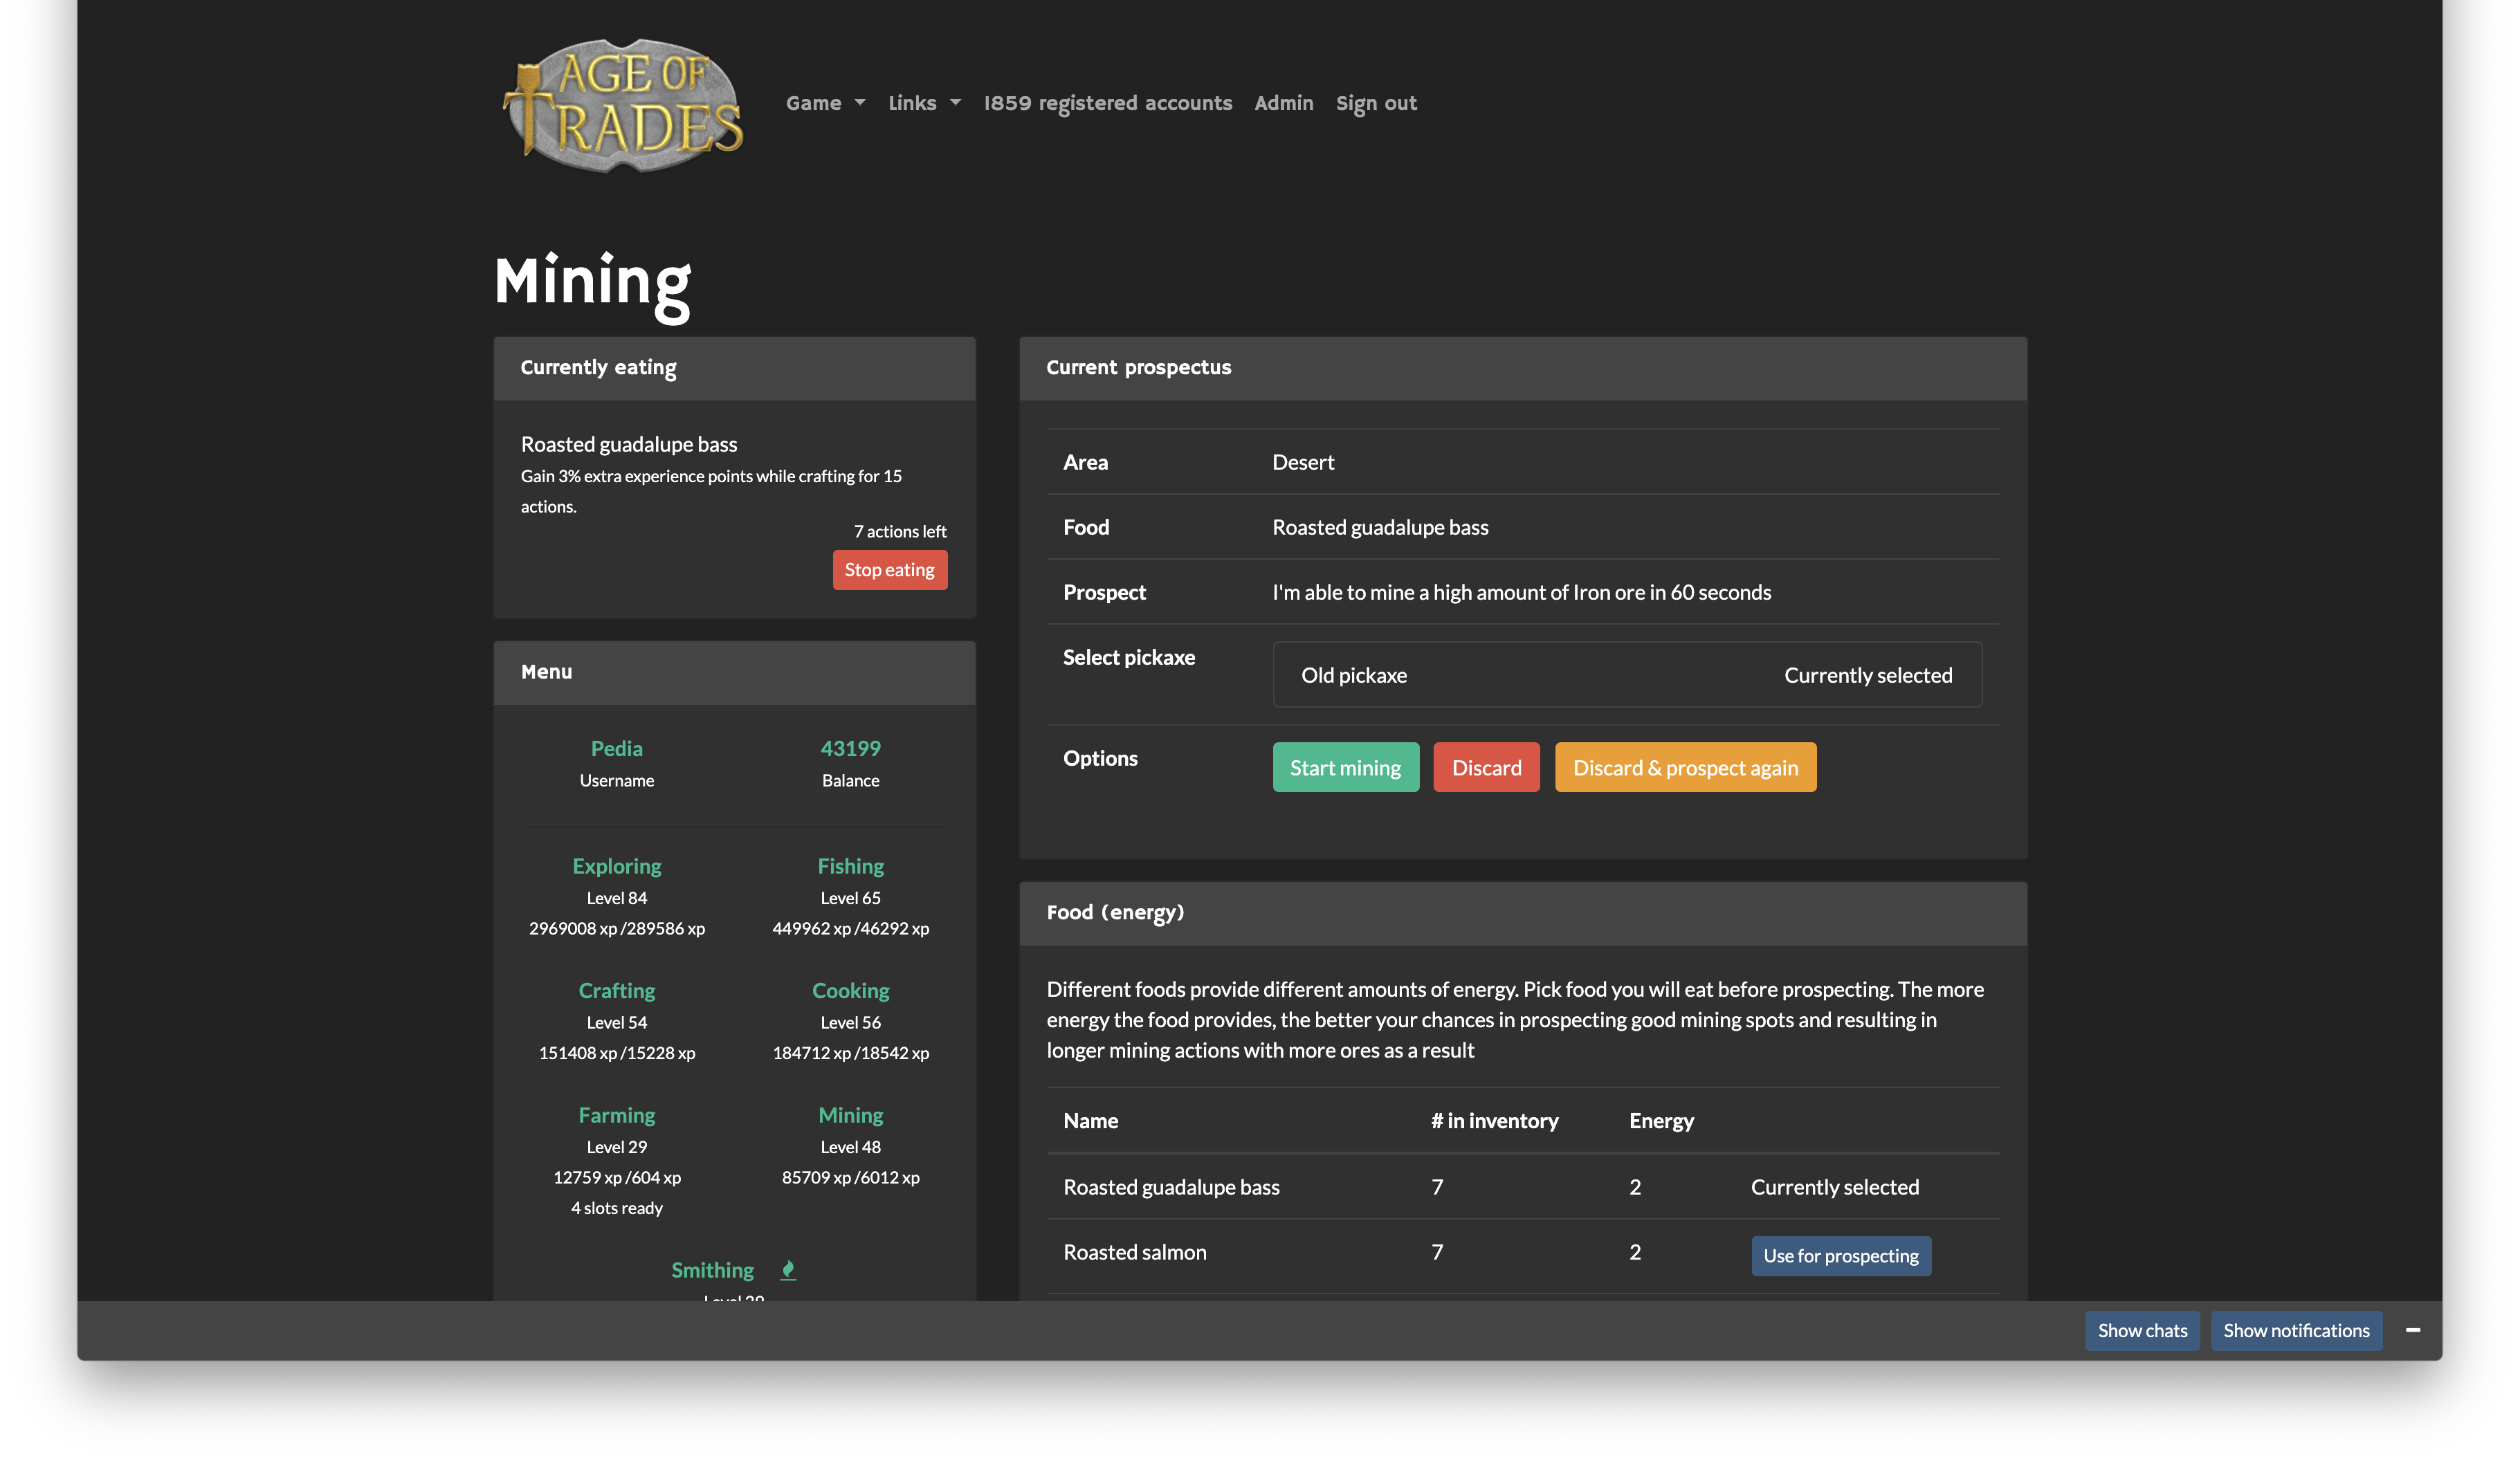Click Discard & prospect again
Image resolution: width=2520 pixels, height=1463 pixels.
[1684, 767]
